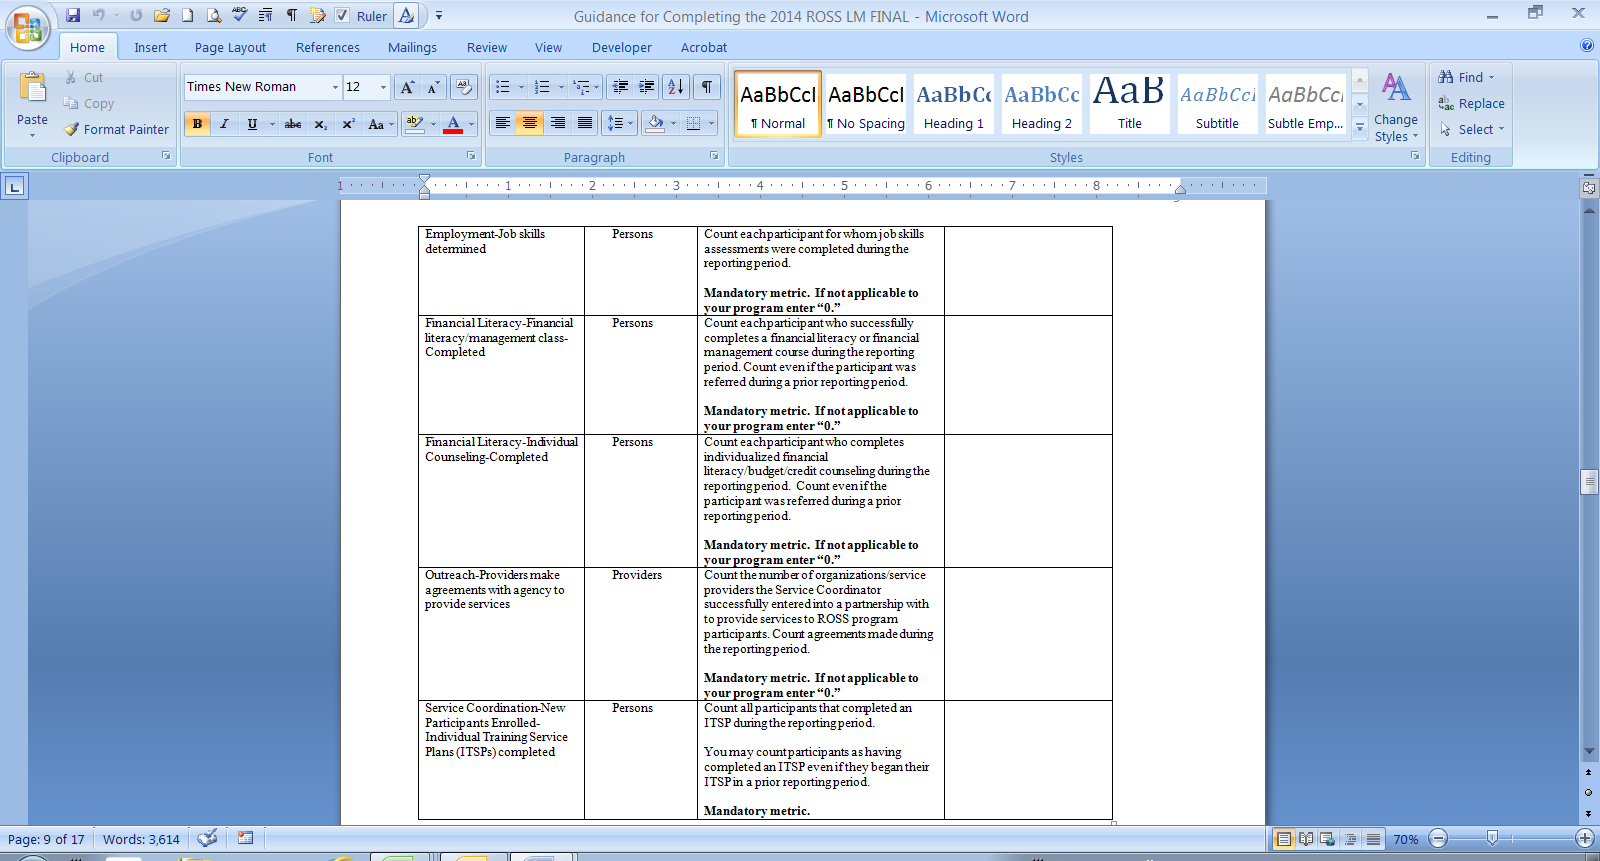The width and height of the screenshot is (1600, 861).
Task: Click the zoom level 70% button
Action: pos(1406,839)
